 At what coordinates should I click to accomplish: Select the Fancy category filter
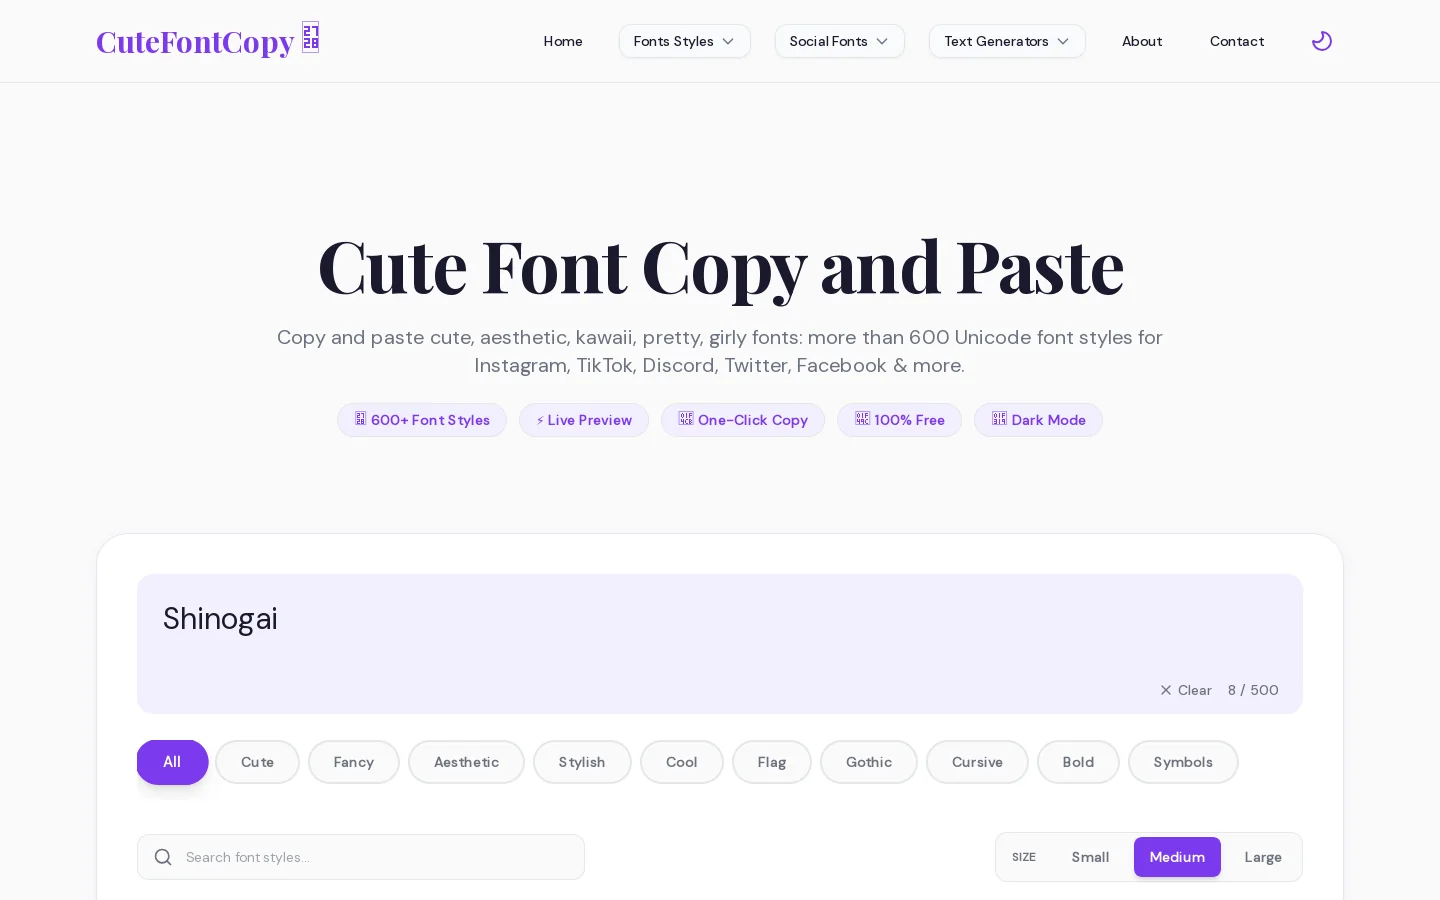tap(354, 762)
